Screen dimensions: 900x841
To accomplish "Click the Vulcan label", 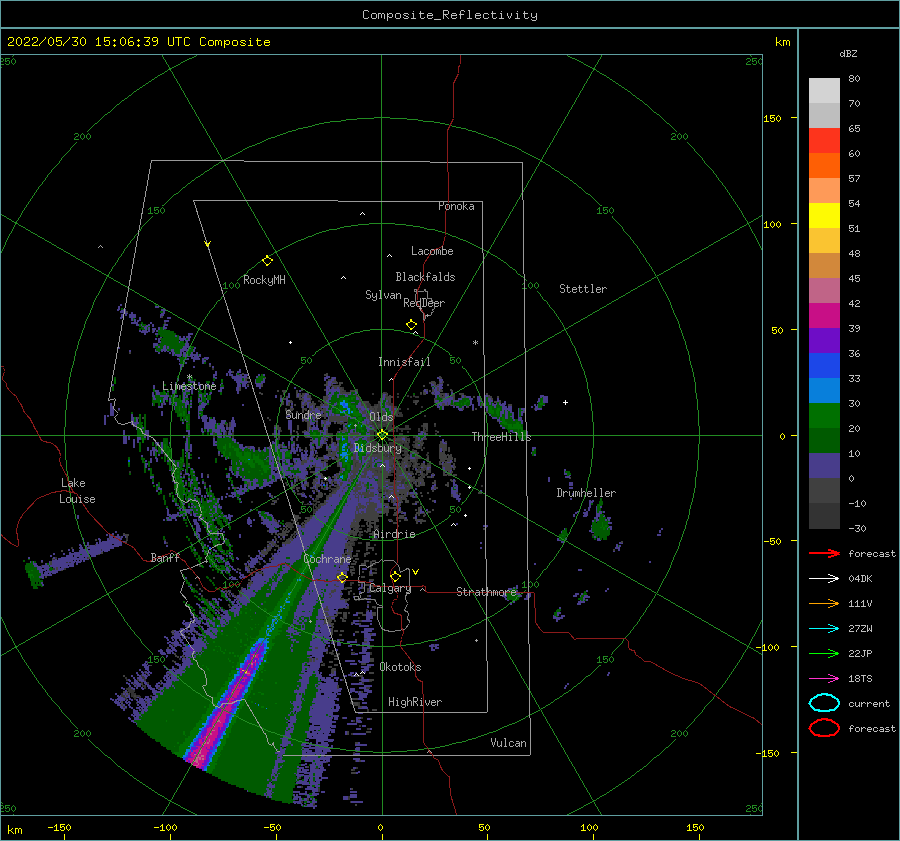I will pos(508,743).
